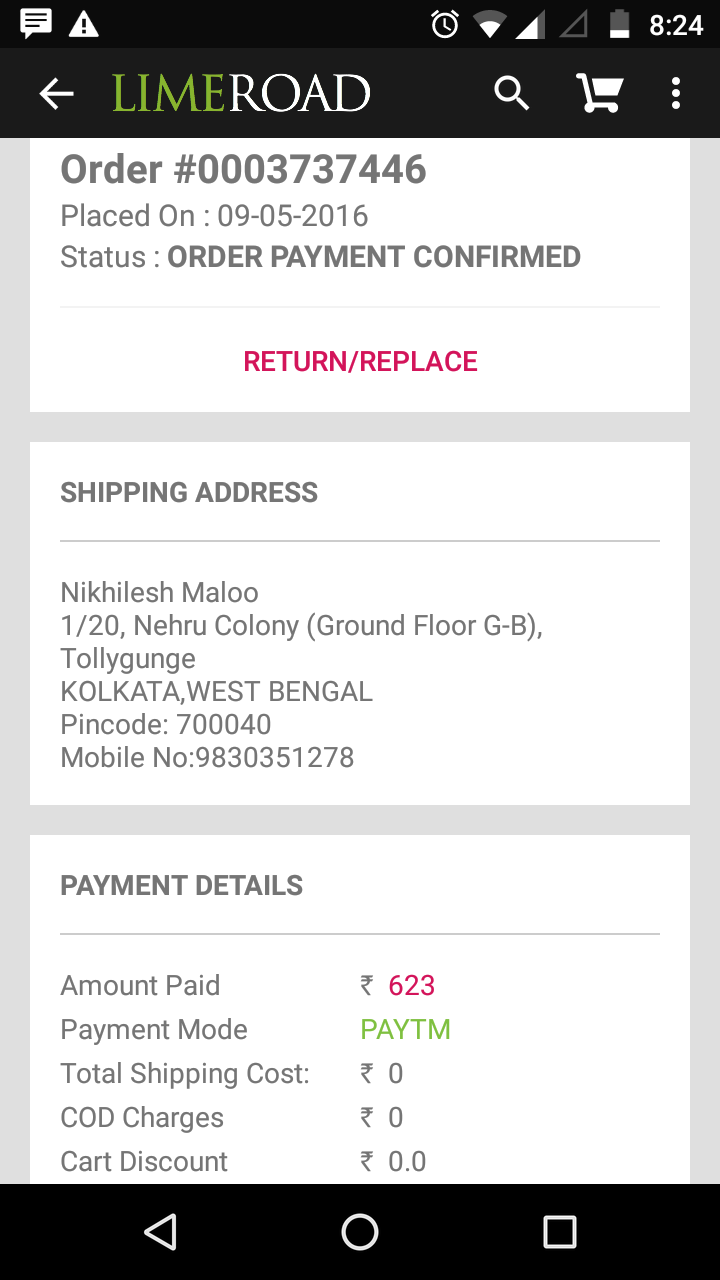Screen dimensions: 720x1280
Task: Tap the back arrow icon
Action: 57,94
